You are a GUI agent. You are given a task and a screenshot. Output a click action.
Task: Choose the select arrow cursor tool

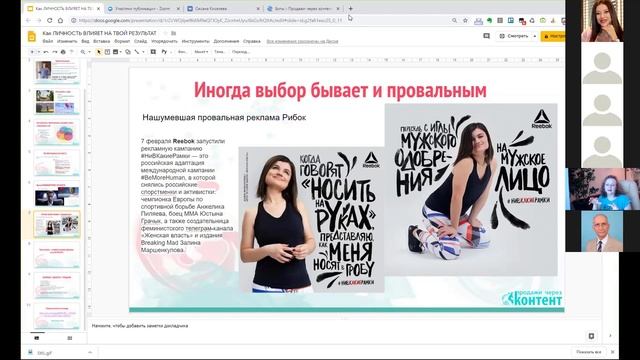click(99, 52)
